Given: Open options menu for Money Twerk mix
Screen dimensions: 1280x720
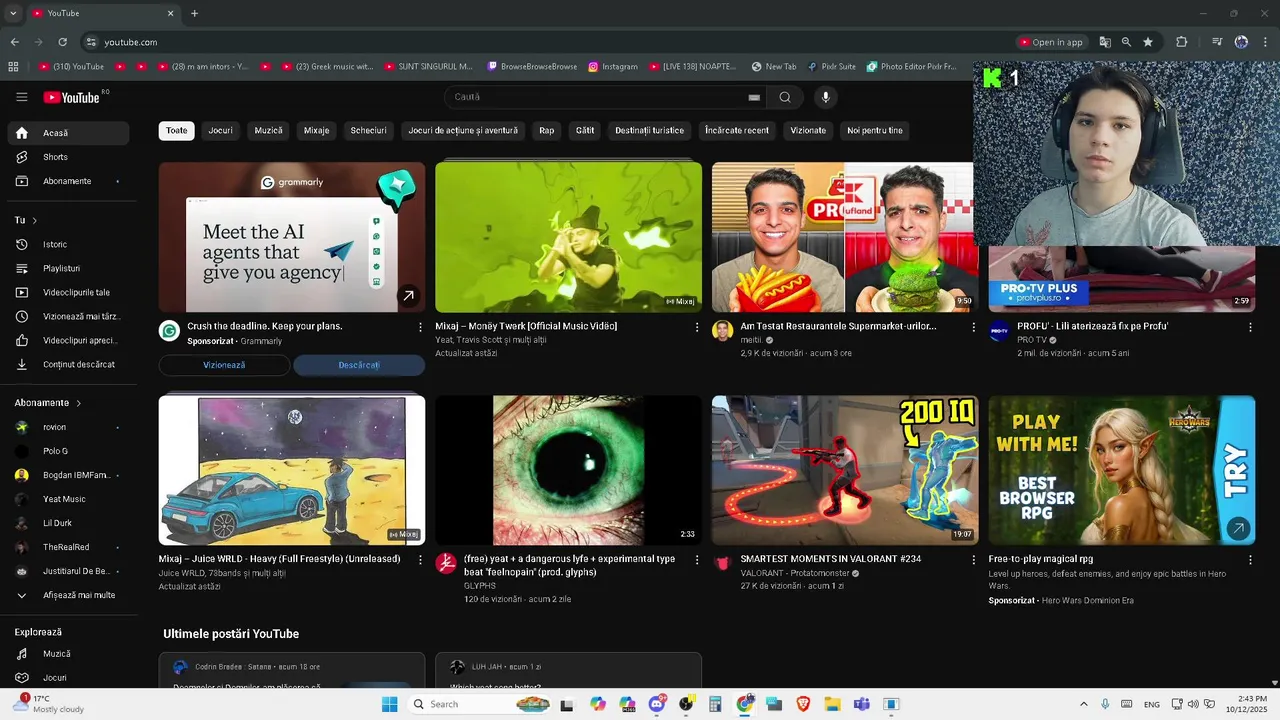Looking at the screenshot, I should (x=697, y=327).
